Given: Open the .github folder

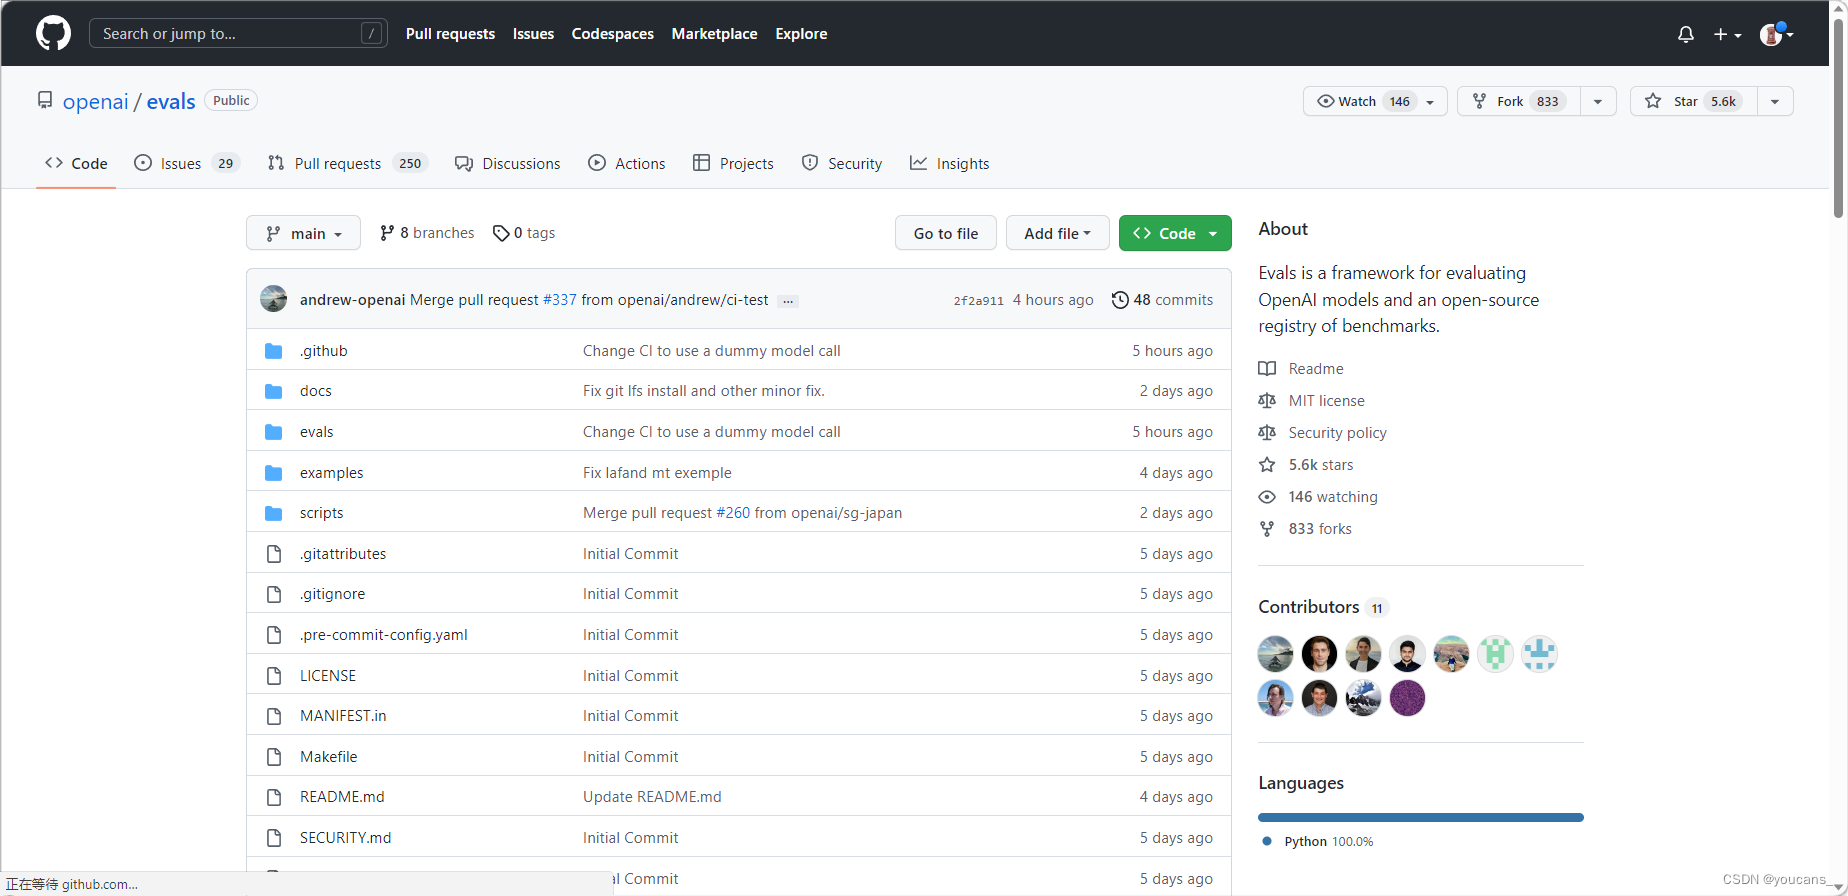Looking at the screenshot, I should click(x=324, y=350).
